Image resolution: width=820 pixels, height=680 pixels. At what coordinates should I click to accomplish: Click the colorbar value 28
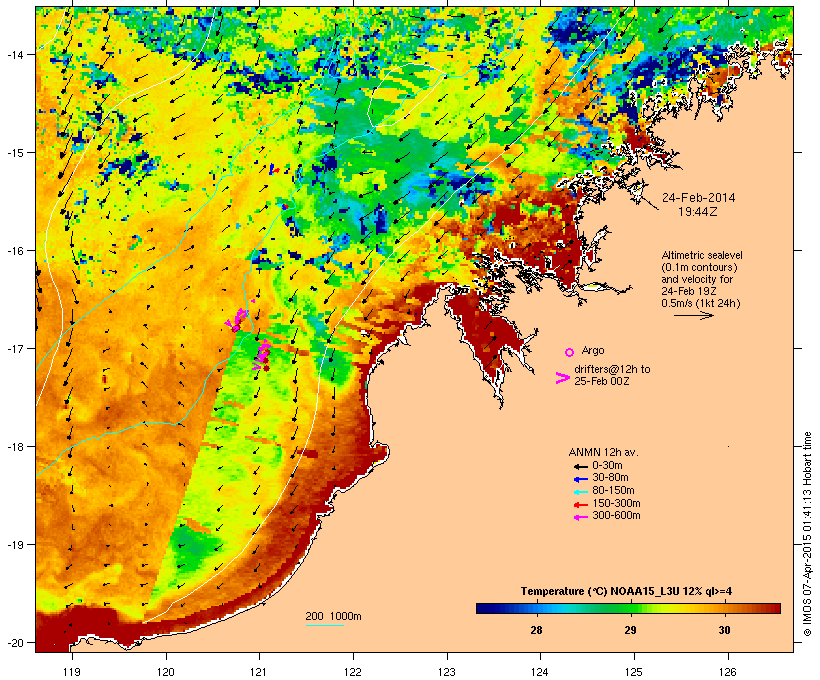pos(536,630)
